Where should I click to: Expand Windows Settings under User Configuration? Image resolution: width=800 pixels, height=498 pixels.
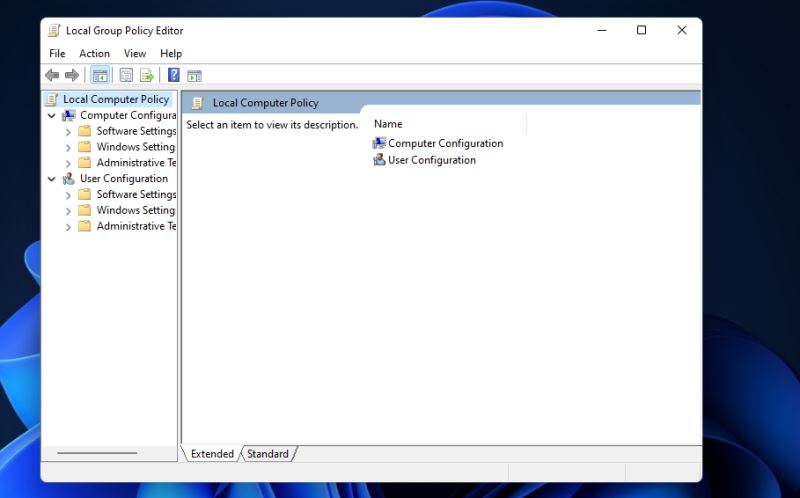tap(68, 211)
